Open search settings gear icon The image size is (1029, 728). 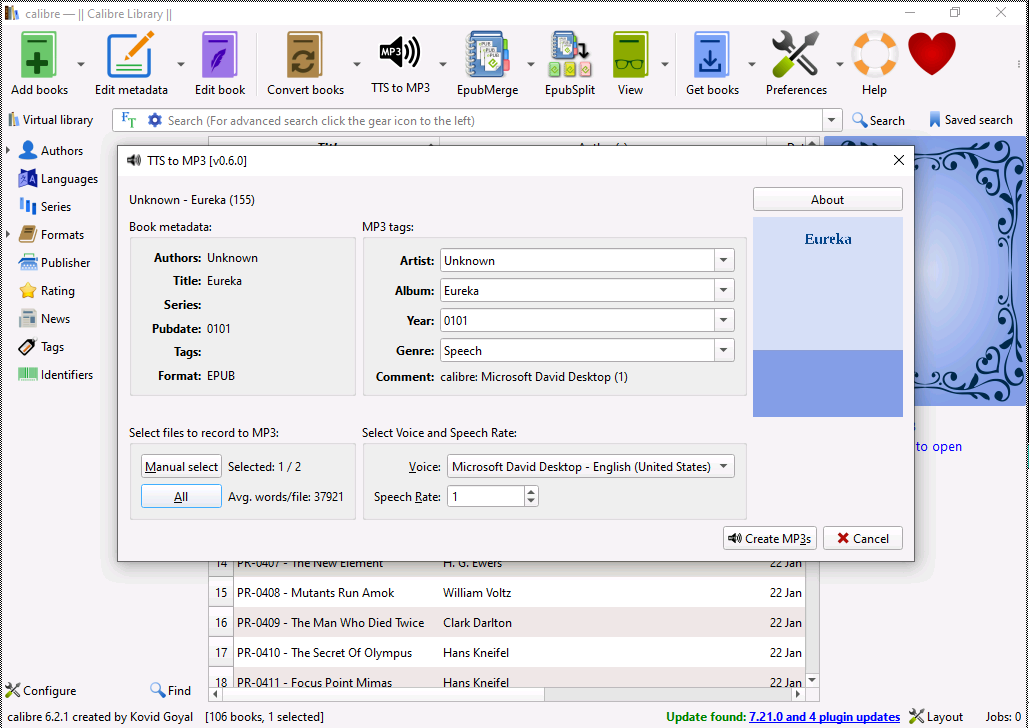point(154,120)
